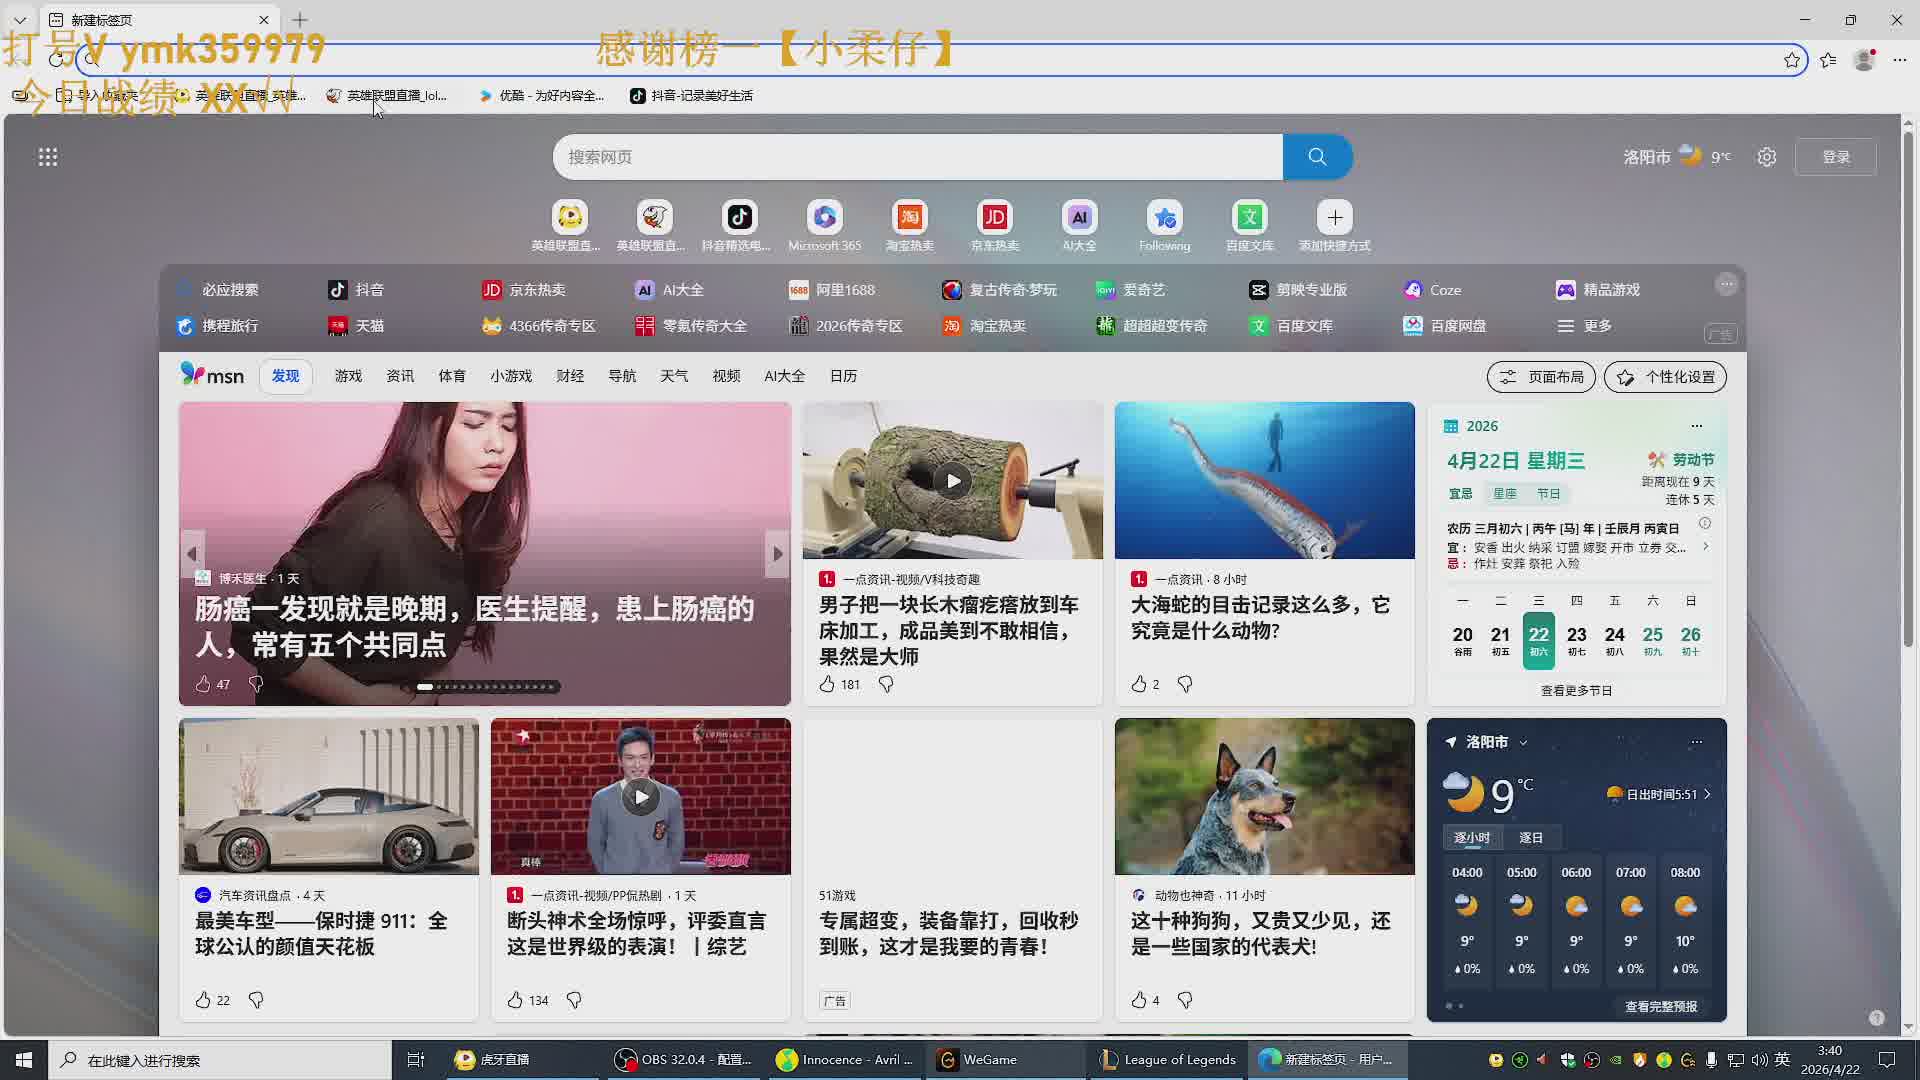This screenshot has height=1080, width=1920.
Task: Open League of Legends from the taskbar
Action: coord(1168,1059)
